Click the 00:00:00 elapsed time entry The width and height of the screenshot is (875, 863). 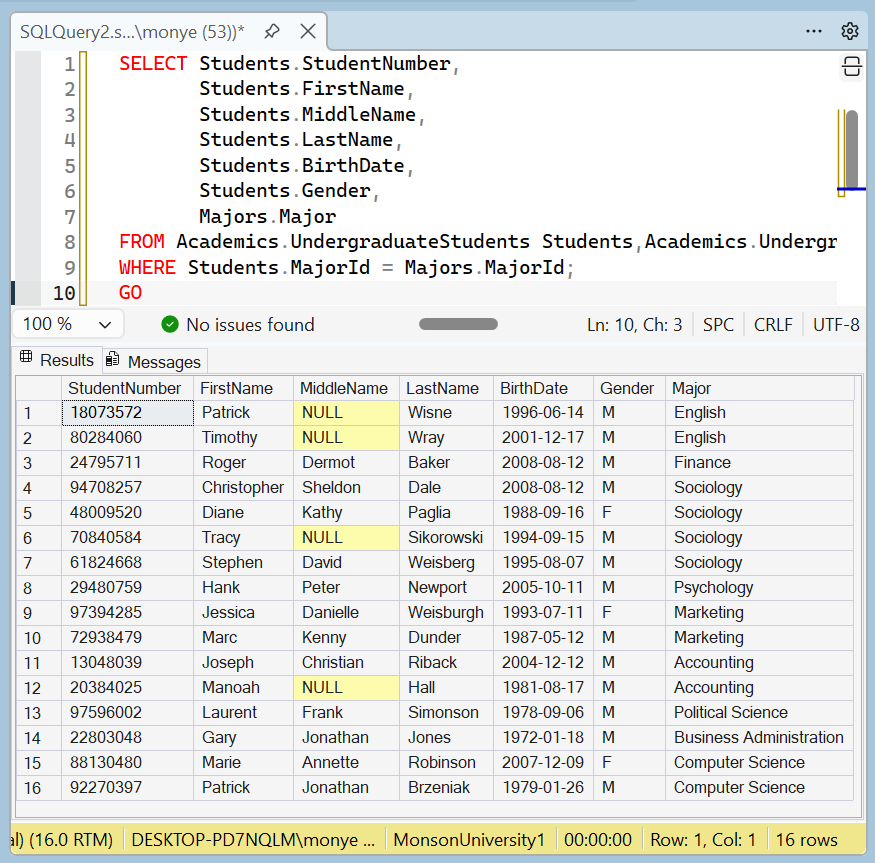coord(598,840)
